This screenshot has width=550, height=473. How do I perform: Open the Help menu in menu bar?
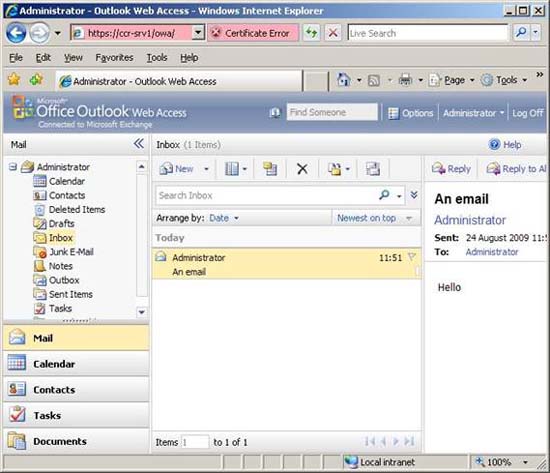[x=189, y=58]
